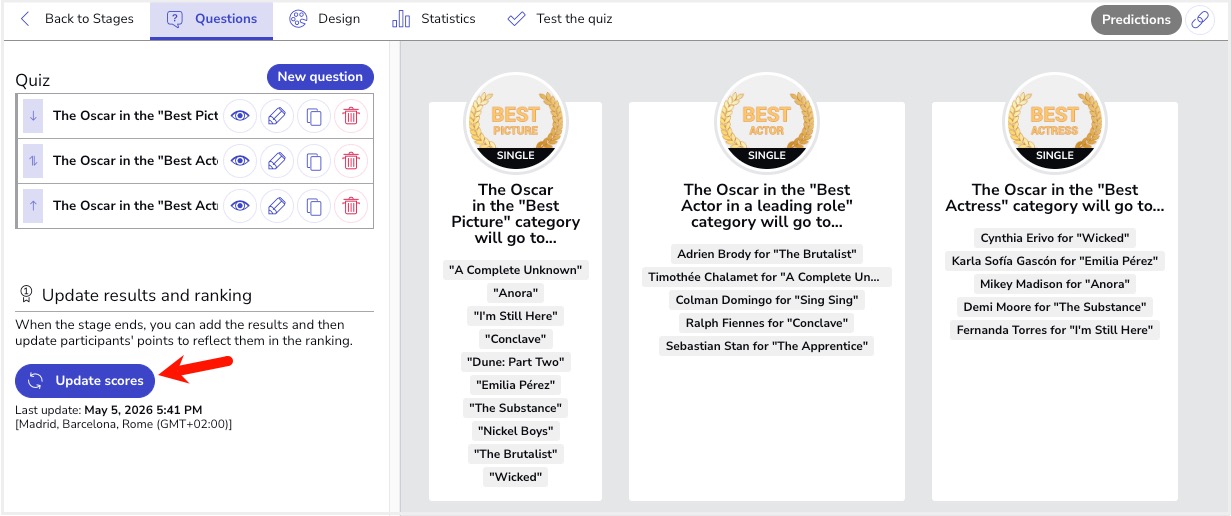Copy quiz link using chain icon
The height and width of the screenshot is (516, 1231).
[1200, 20]
